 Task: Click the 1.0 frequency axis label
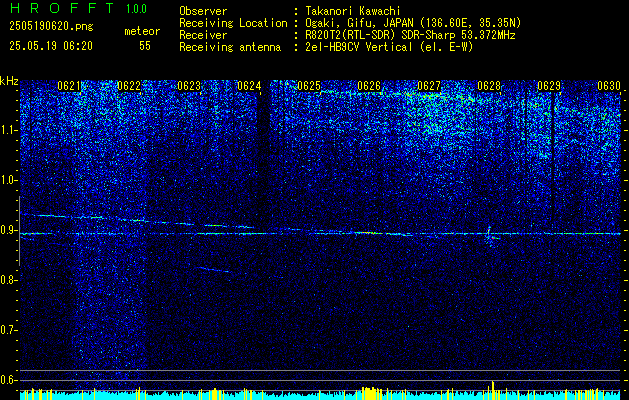point(8,181)
